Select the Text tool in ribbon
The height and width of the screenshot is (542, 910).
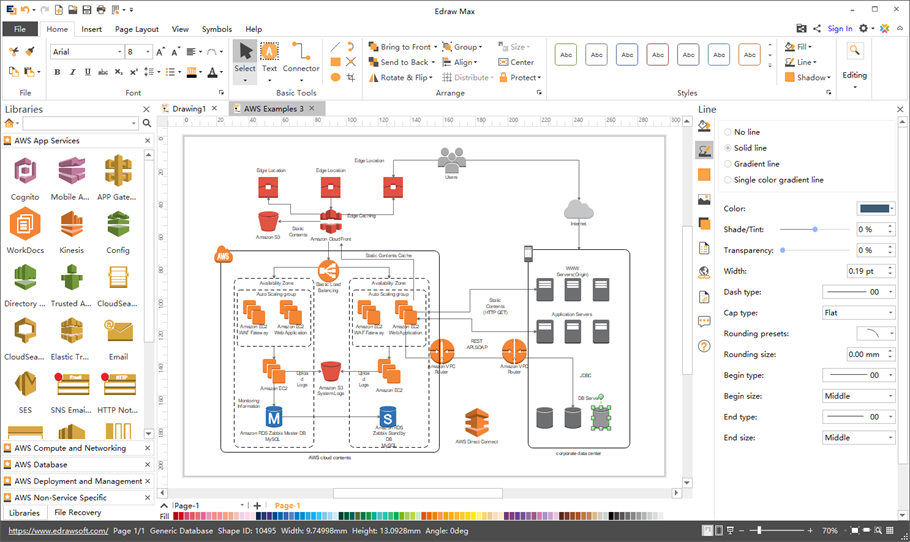click(270, 58)
